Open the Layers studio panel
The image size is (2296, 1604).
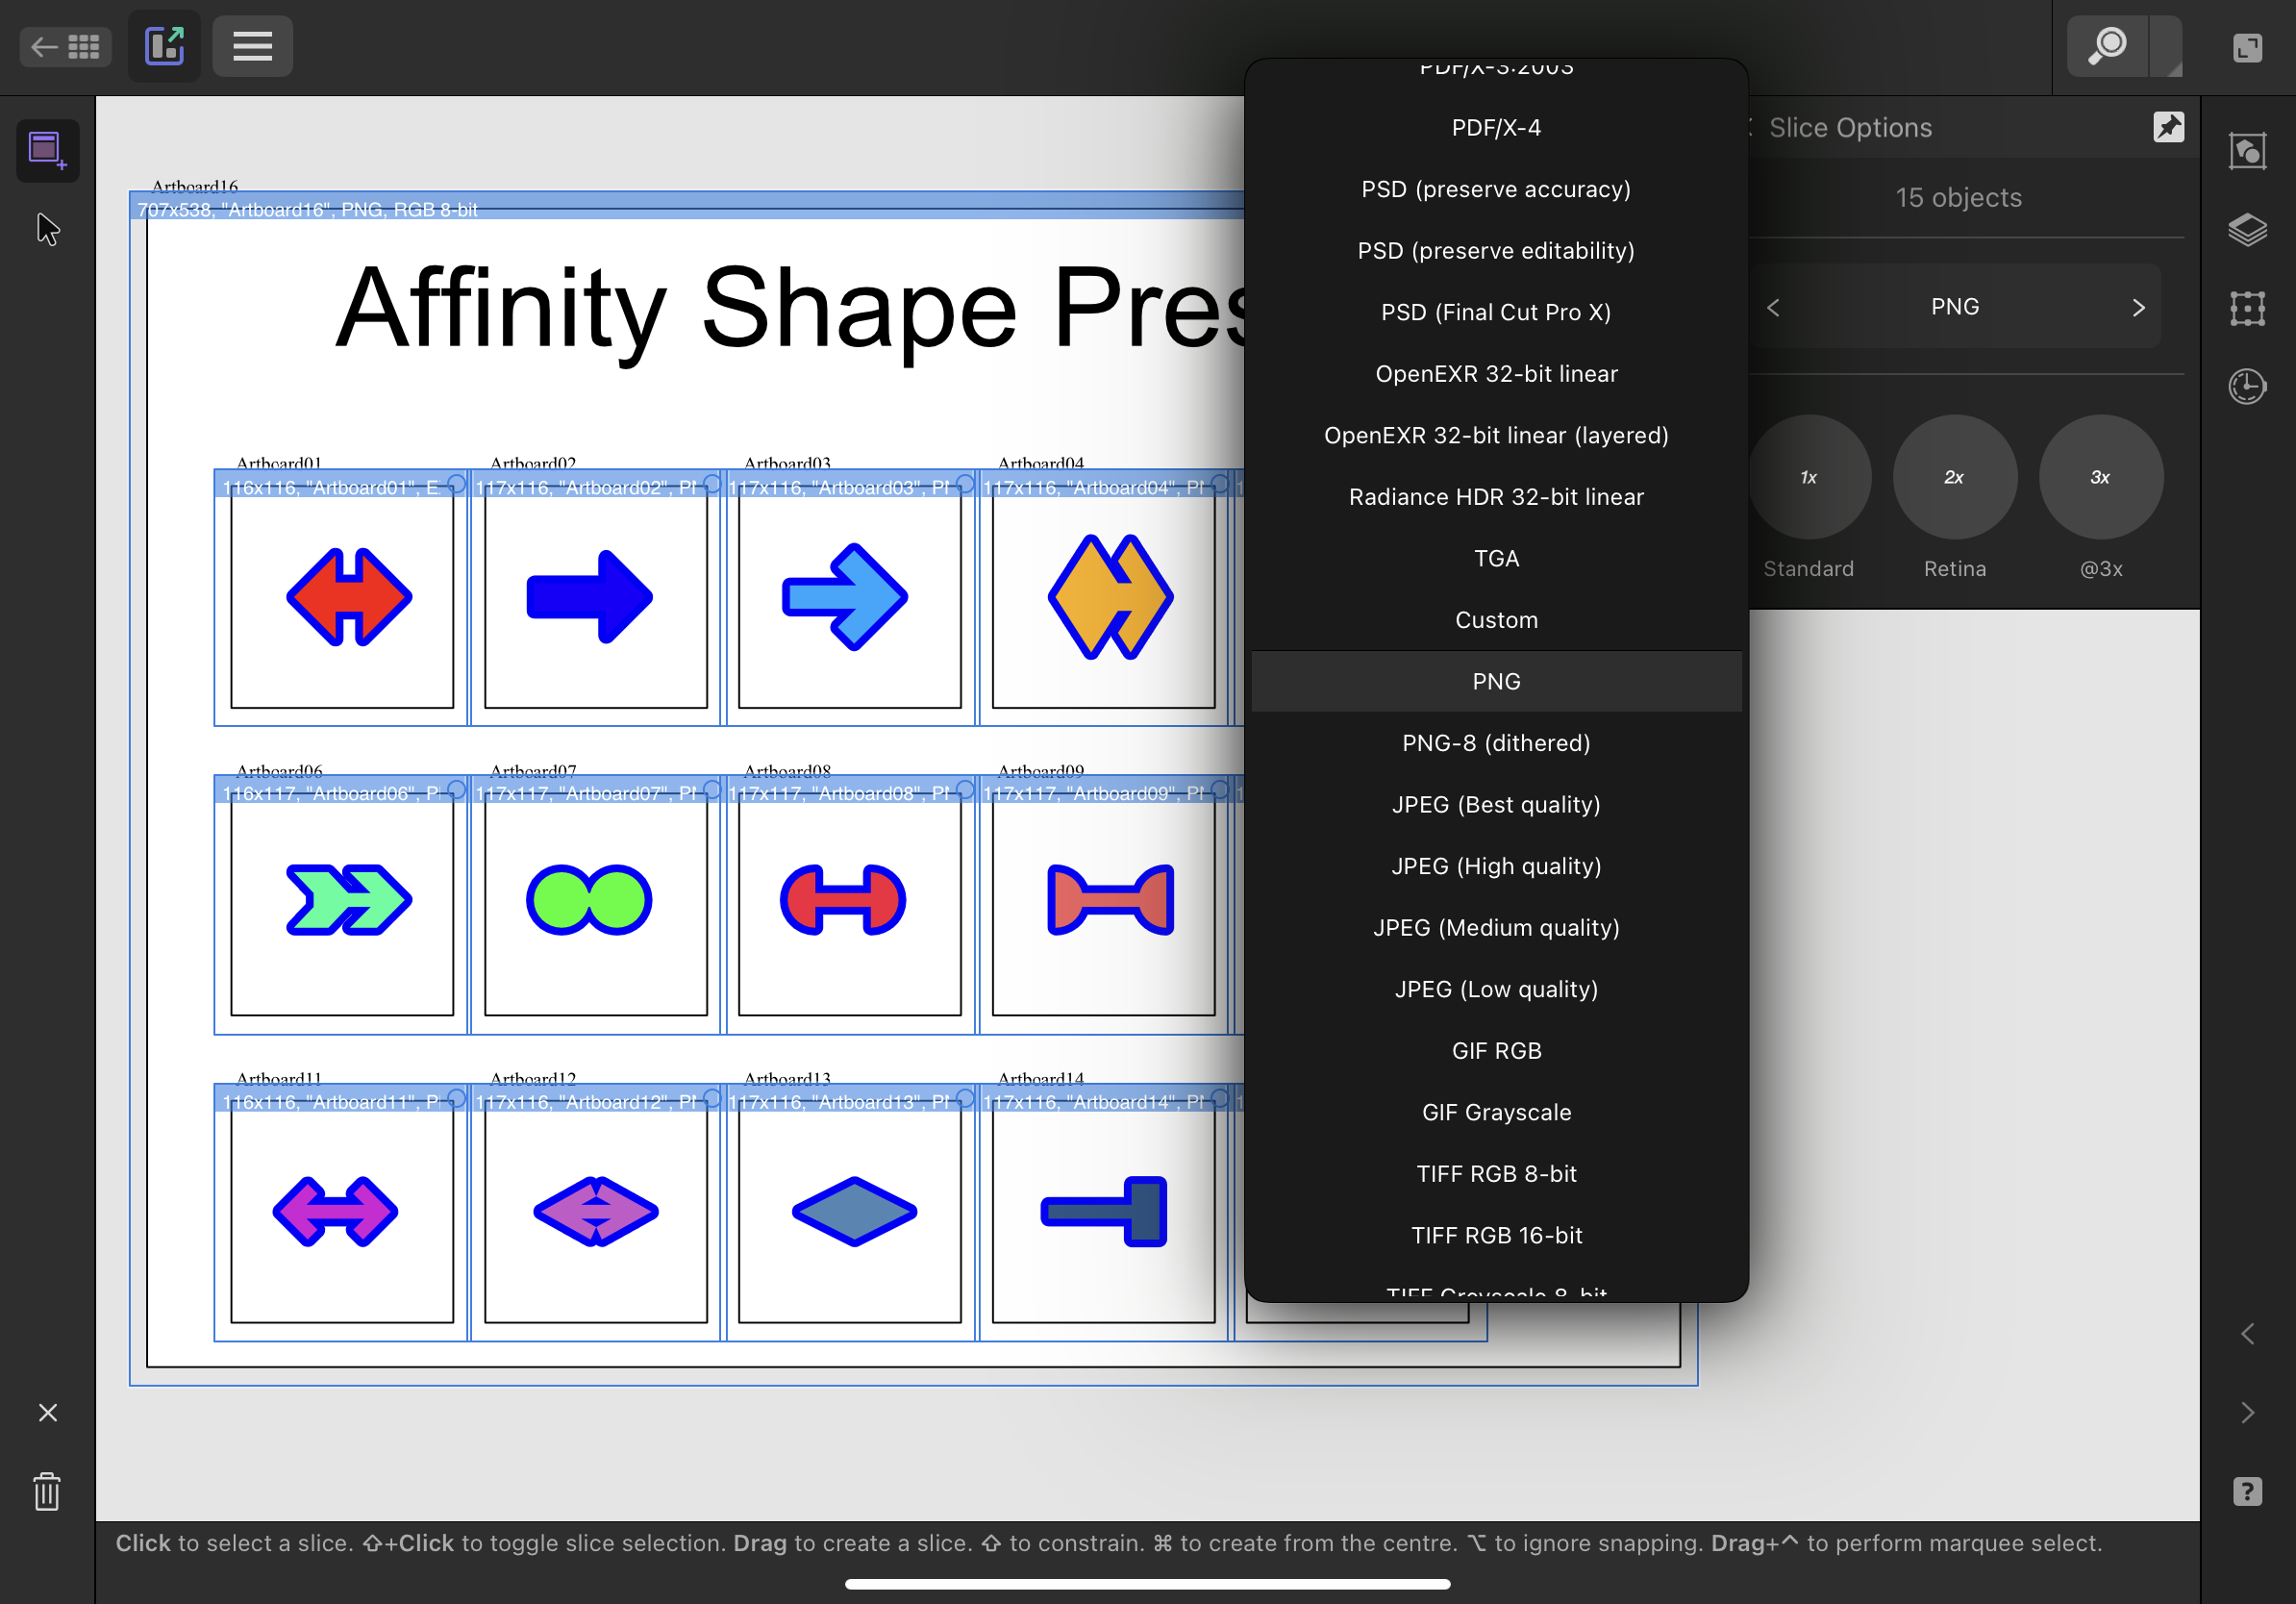point(2247,231)
